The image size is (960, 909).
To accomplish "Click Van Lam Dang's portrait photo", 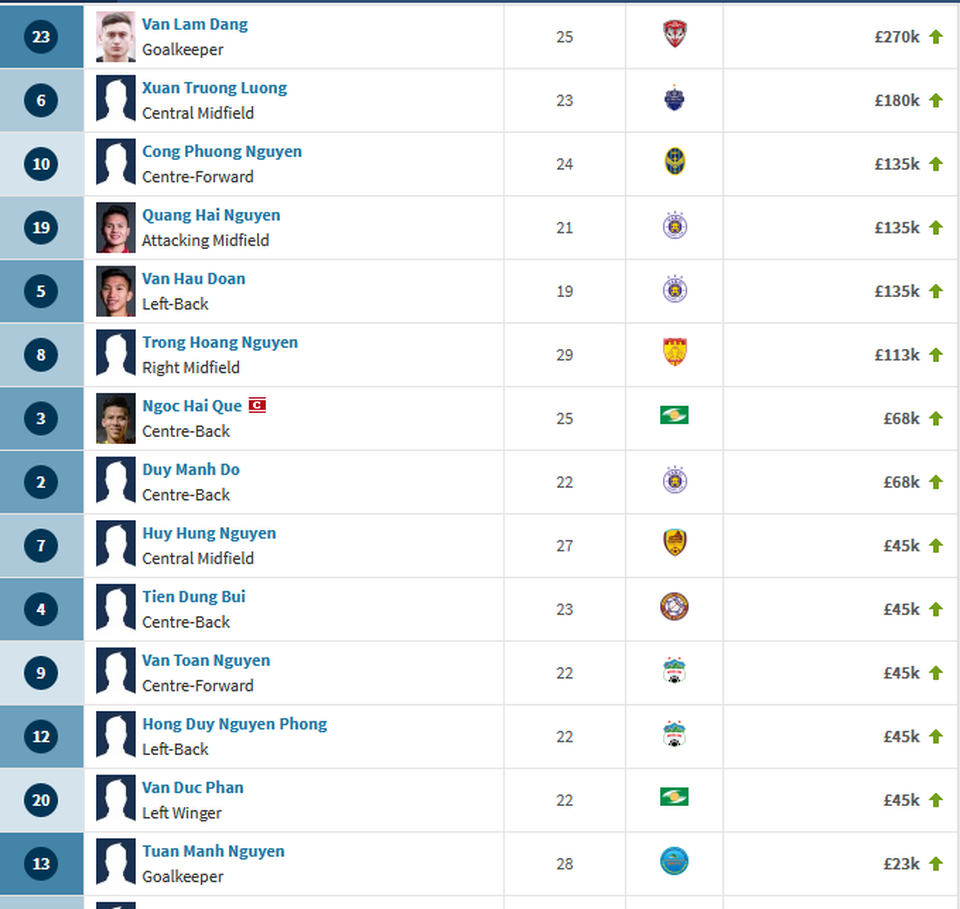I will [116, 37].
